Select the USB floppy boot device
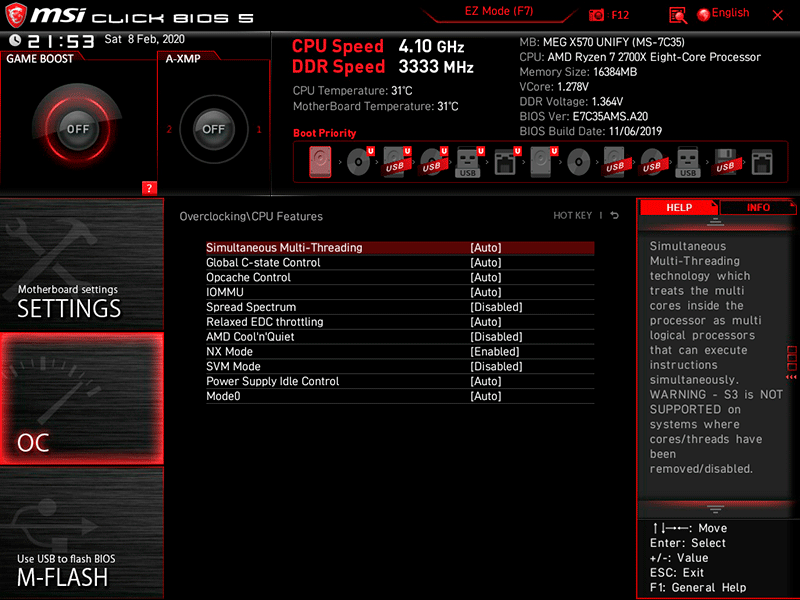Image resolution: width=800 pixels, height=600 pixels. tap(725, 162)
